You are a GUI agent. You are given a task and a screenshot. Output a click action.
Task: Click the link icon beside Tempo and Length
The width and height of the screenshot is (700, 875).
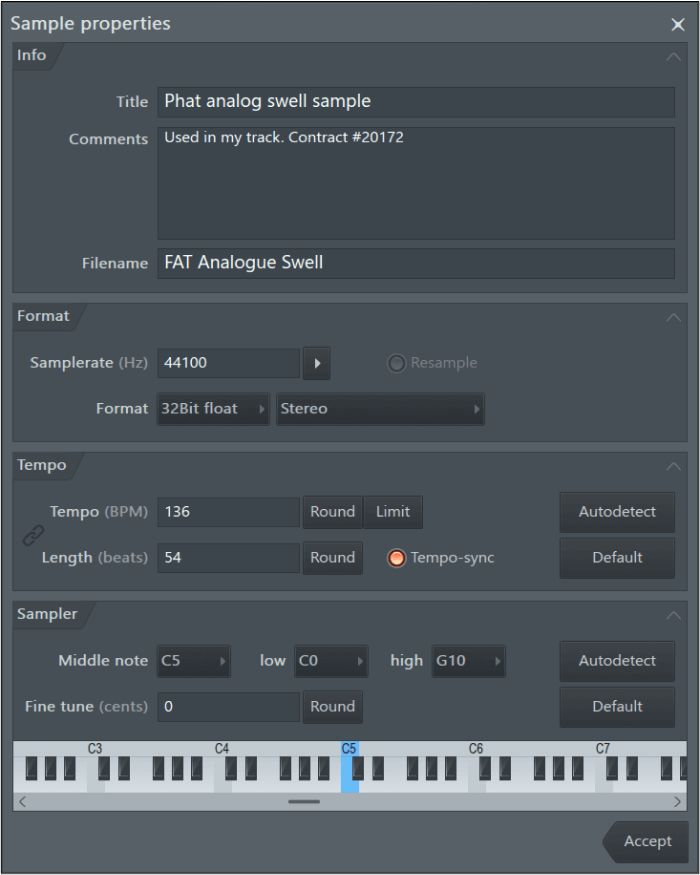31,535
